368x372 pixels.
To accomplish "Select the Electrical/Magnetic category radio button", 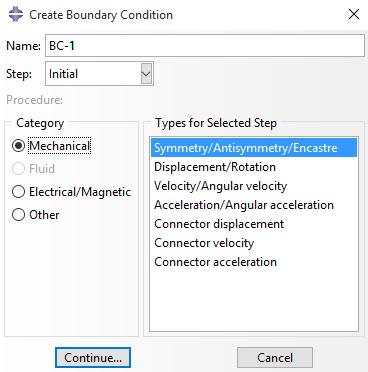I will click(18, 192).
